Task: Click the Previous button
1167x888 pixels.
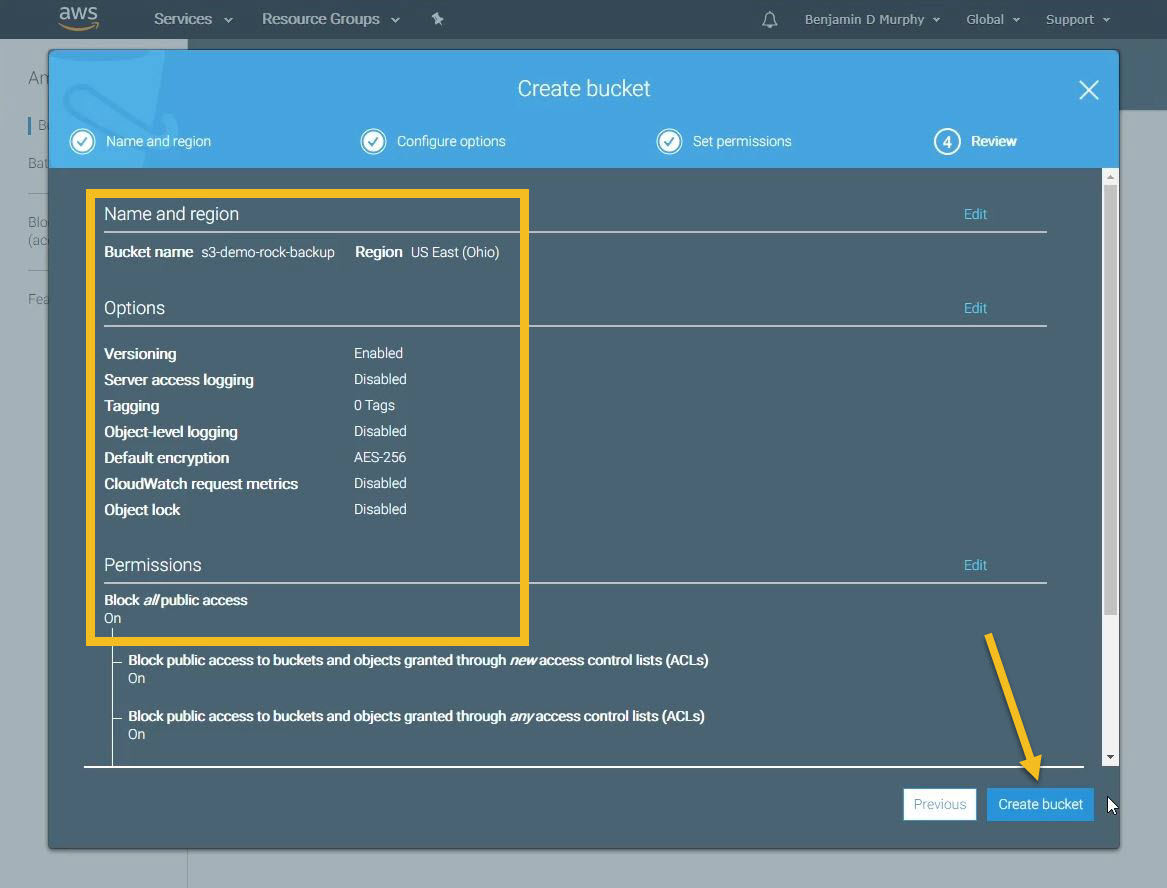Action: click(939, 805)
